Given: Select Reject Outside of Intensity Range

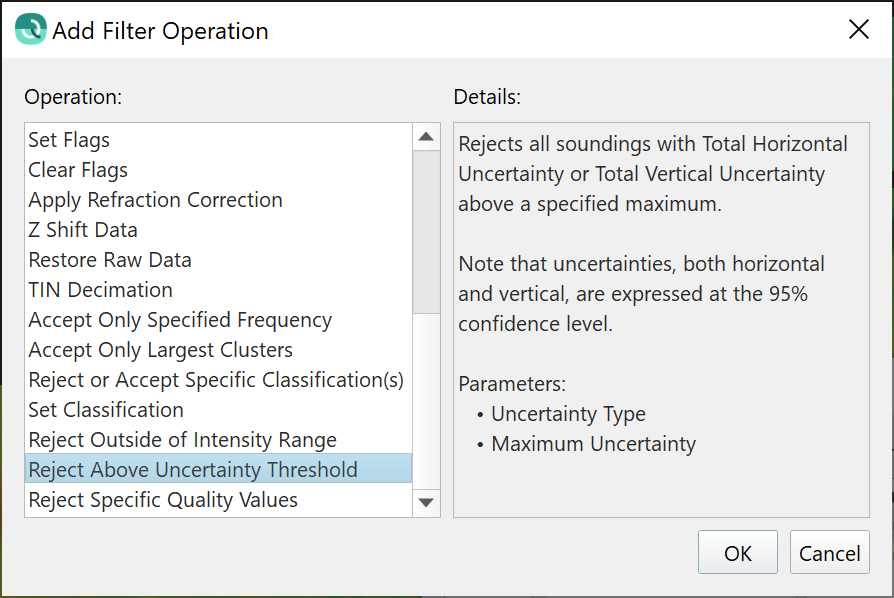Looking at the screenshot, I should [x=182, y=440].
